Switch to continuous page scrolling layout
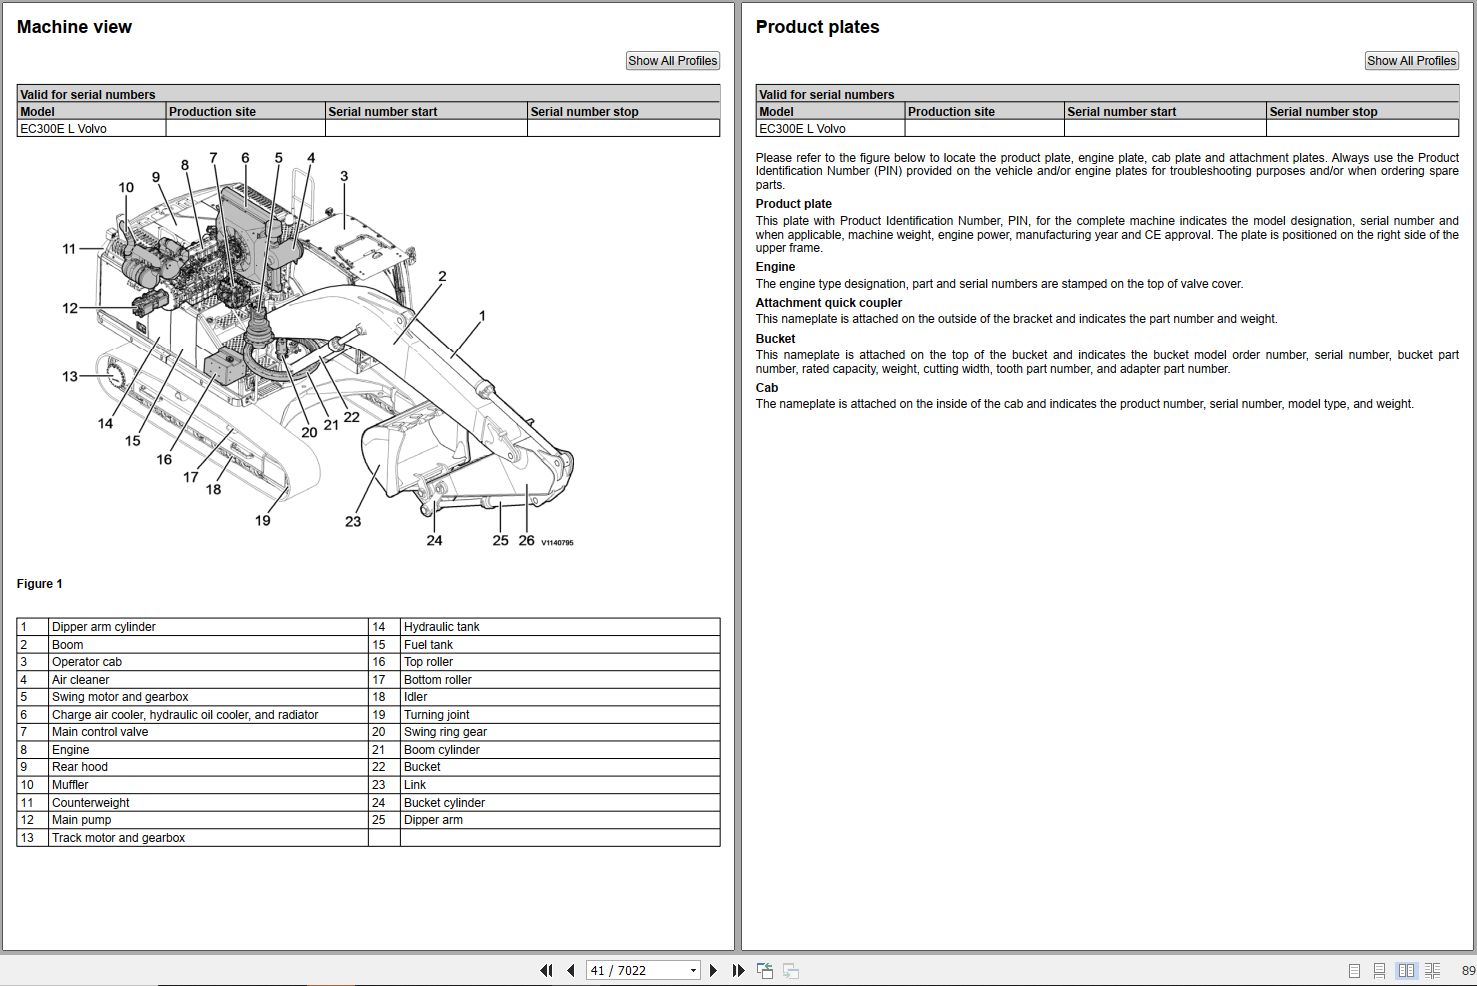 pyautogui.click(x=1379, y=971)
